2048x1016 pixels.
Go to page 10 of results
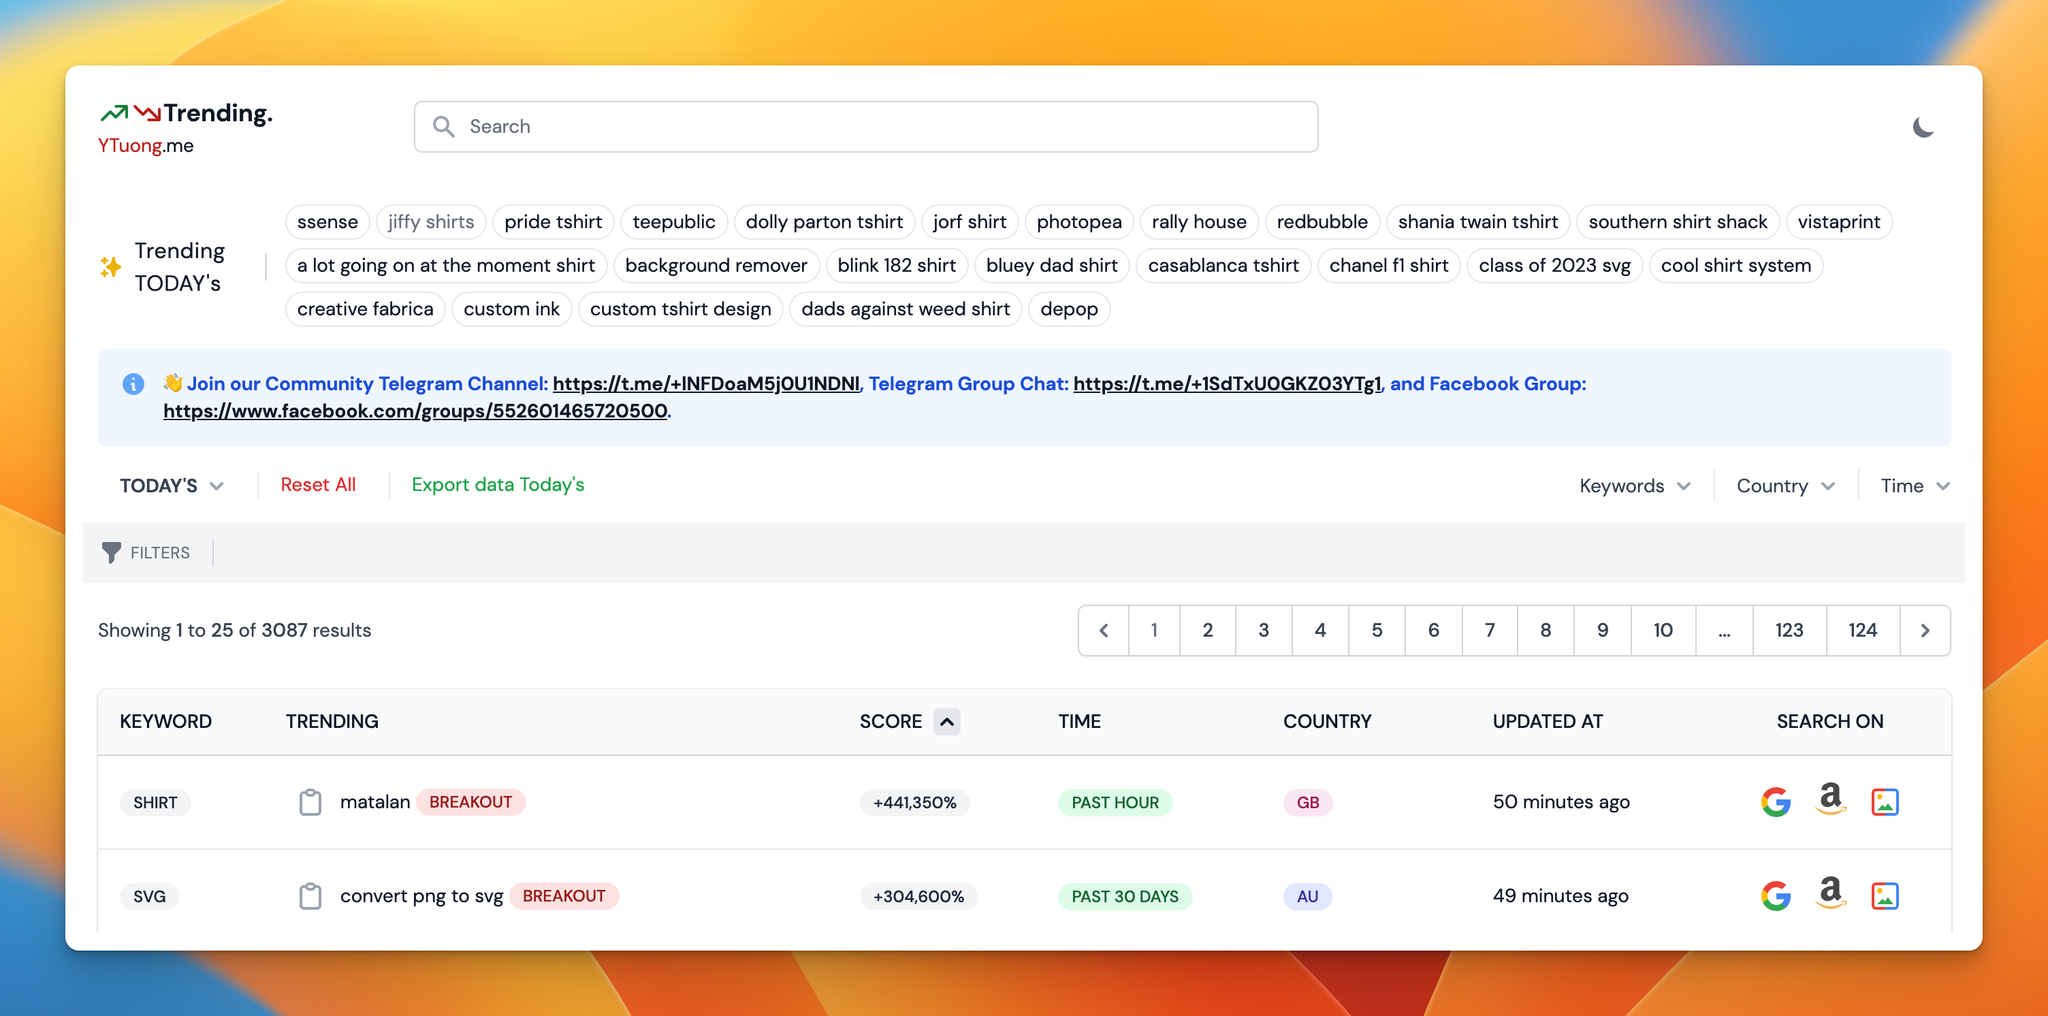pyautogui.click(x=1663, y=630)
